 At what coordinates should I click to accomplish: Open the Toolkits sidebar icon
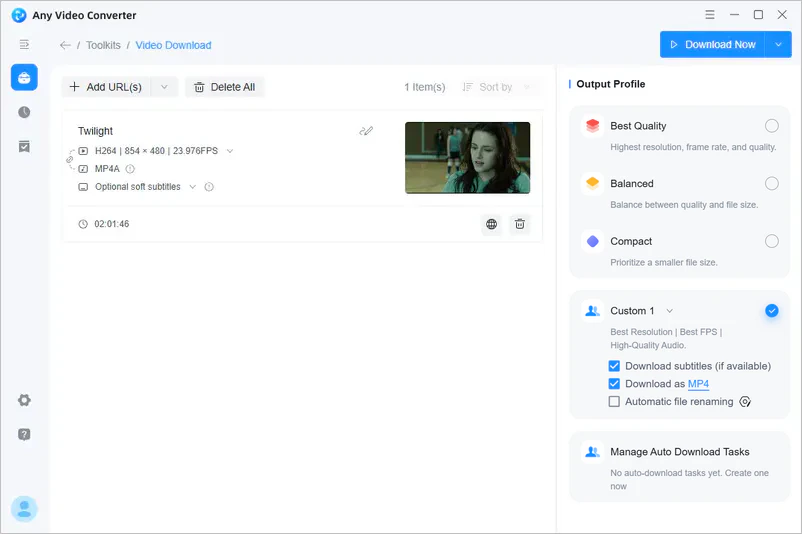pyautogui.click(x=24, y=77)
